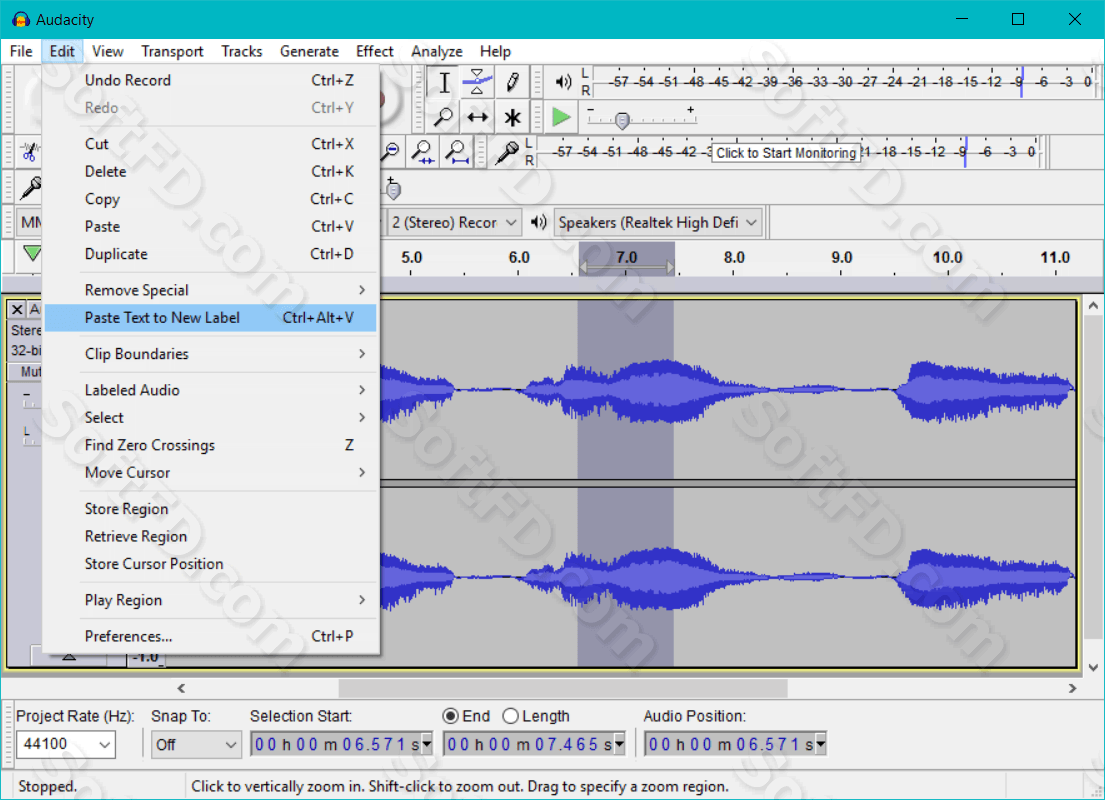This screenshot has height=800, width=1105.
Task: Click the Zoom Out magnifier icon
Action: pos(390,151)
